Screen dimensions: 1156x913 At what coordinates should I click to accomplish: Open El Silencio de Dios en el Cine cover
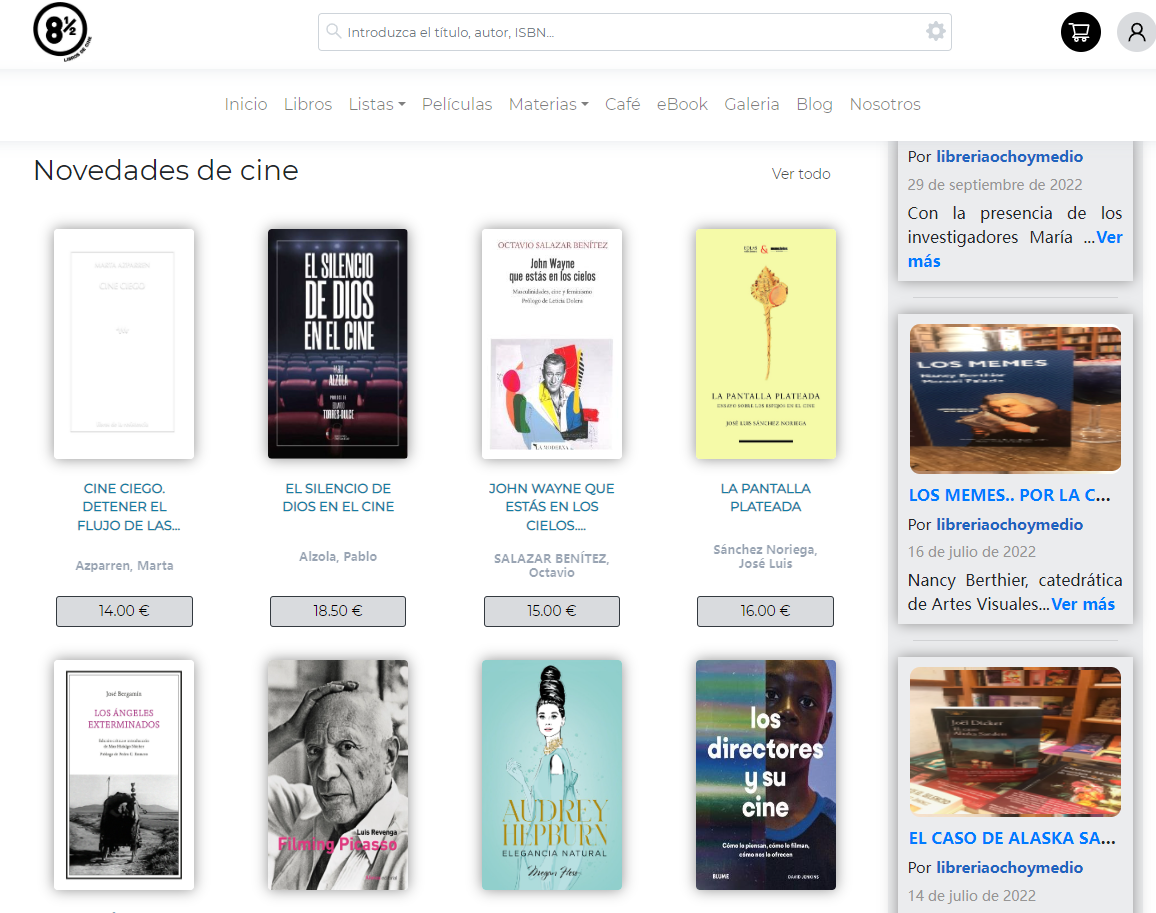coord(337,343)
